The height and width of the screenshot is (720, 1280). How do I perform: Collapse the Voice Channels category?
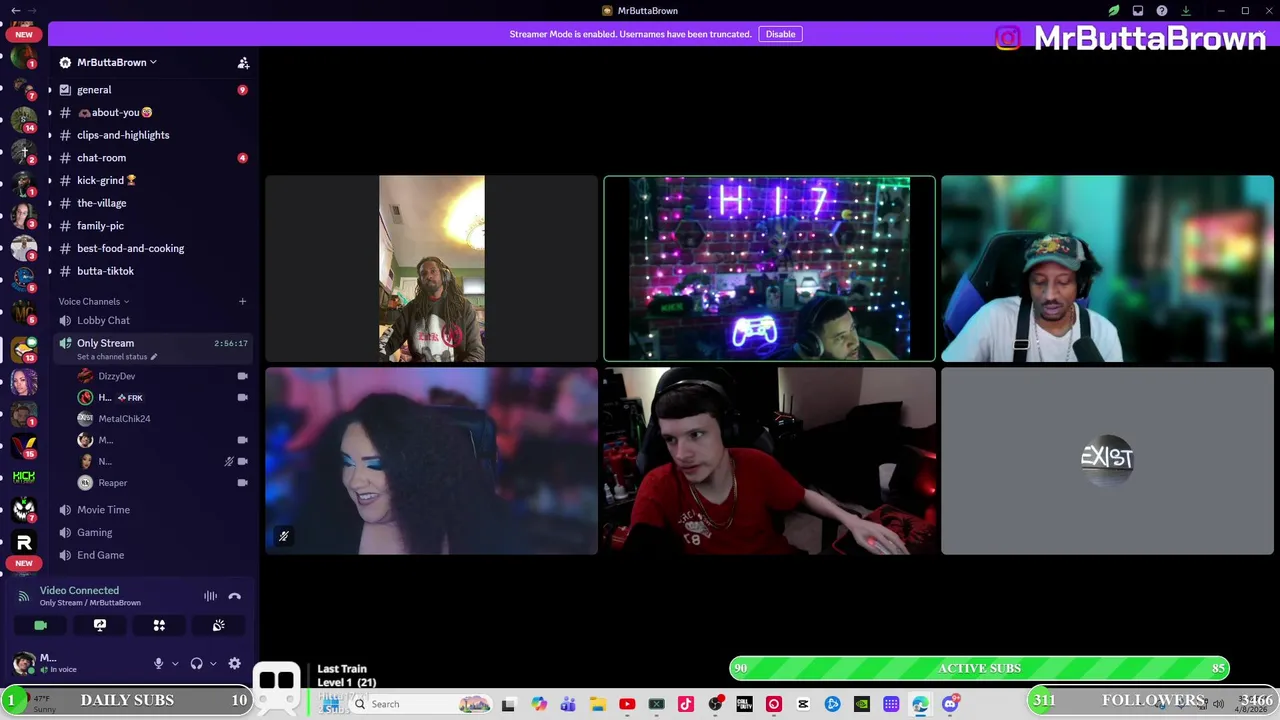[x=94, y=301]
